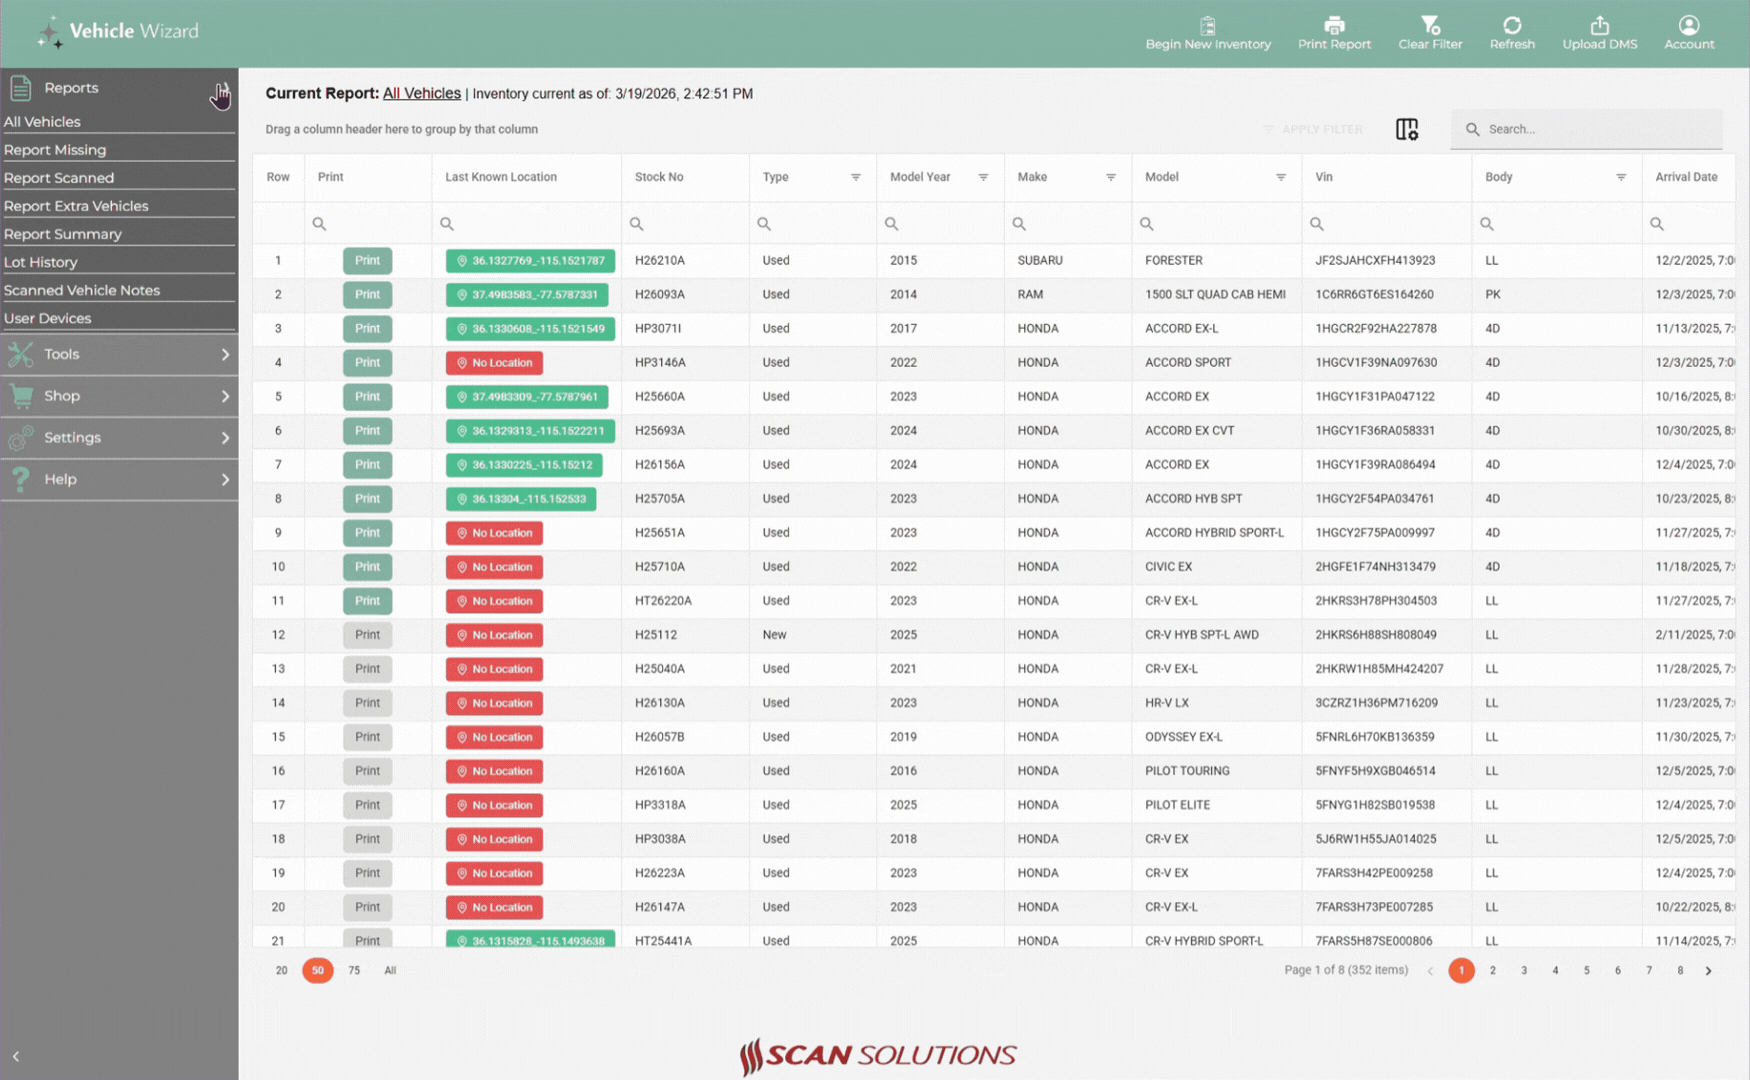1750x1080 pixels.
Task: Open the Model column filter icon
Action: click(1281, 177)
